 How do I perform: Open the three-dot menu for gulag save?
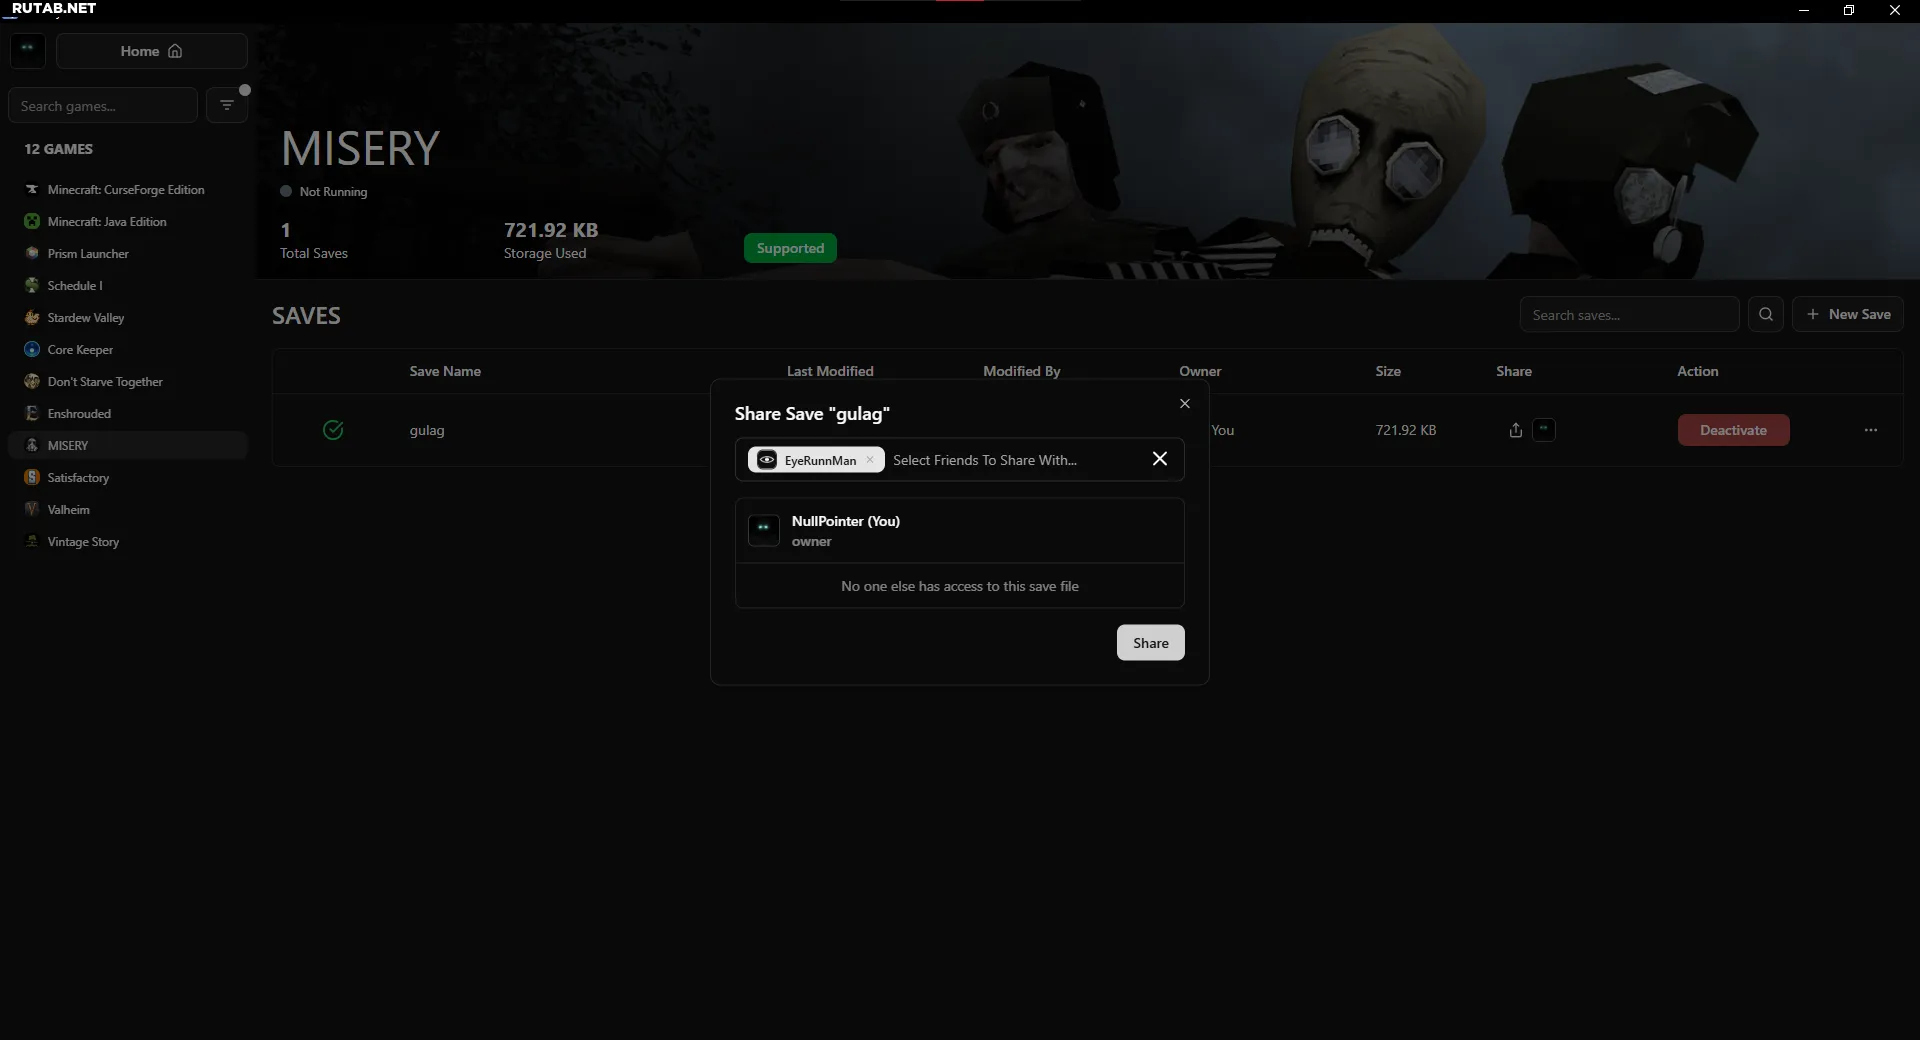1870,430
